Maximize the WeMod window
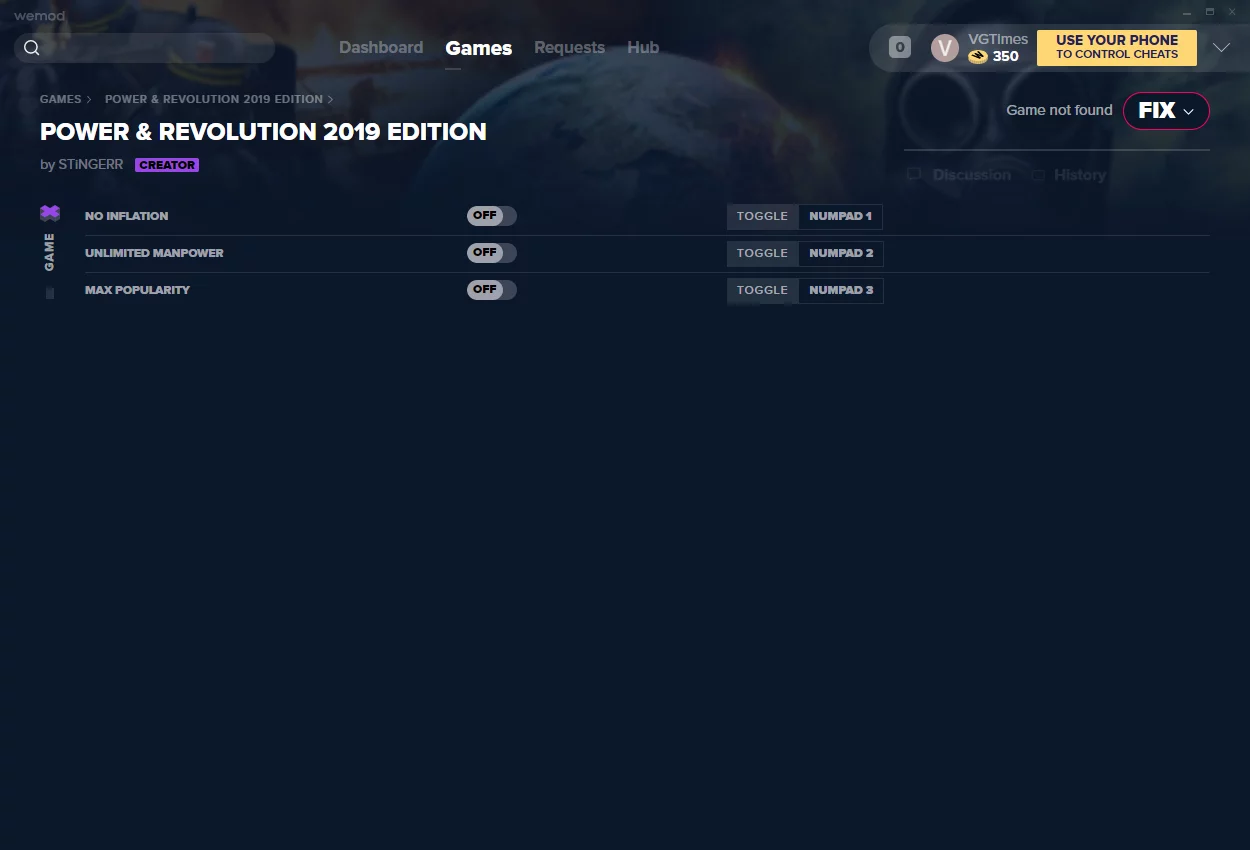 pyautogui.click(x=1209, y=12)
